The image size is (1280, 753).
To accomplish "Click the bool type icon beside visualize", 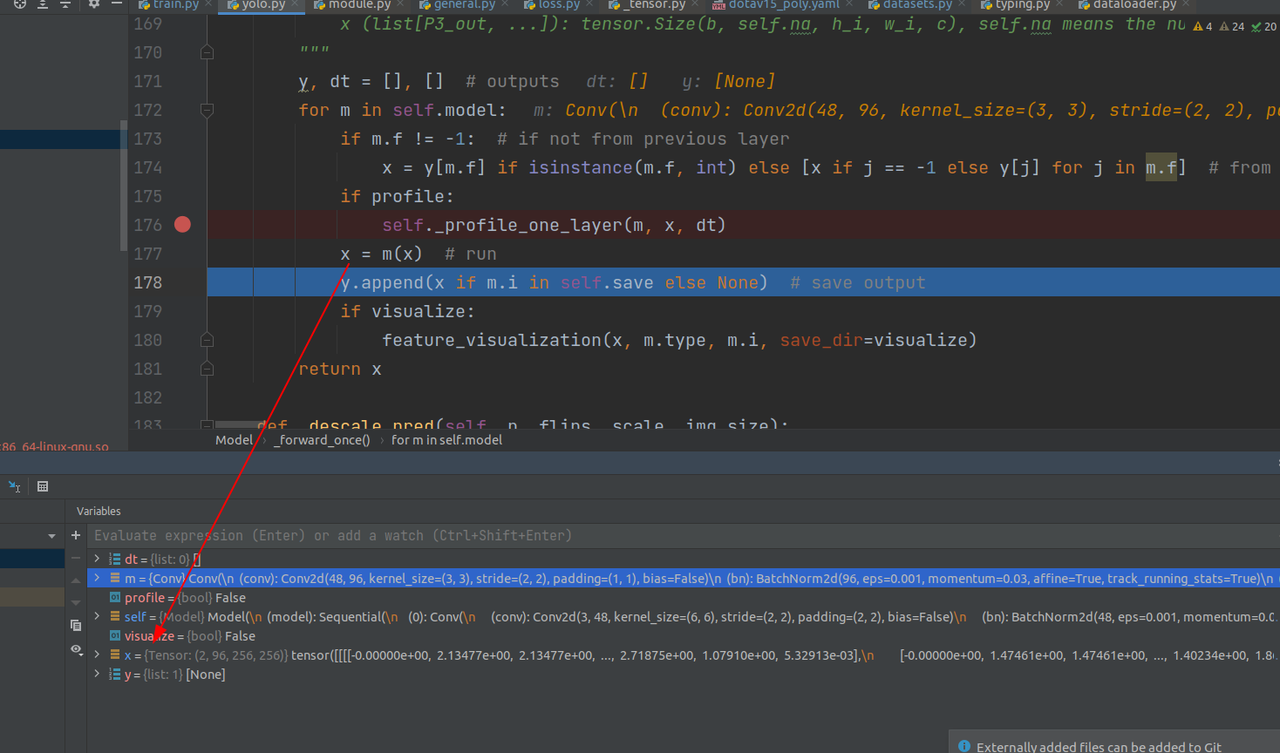I will [115, 636].
